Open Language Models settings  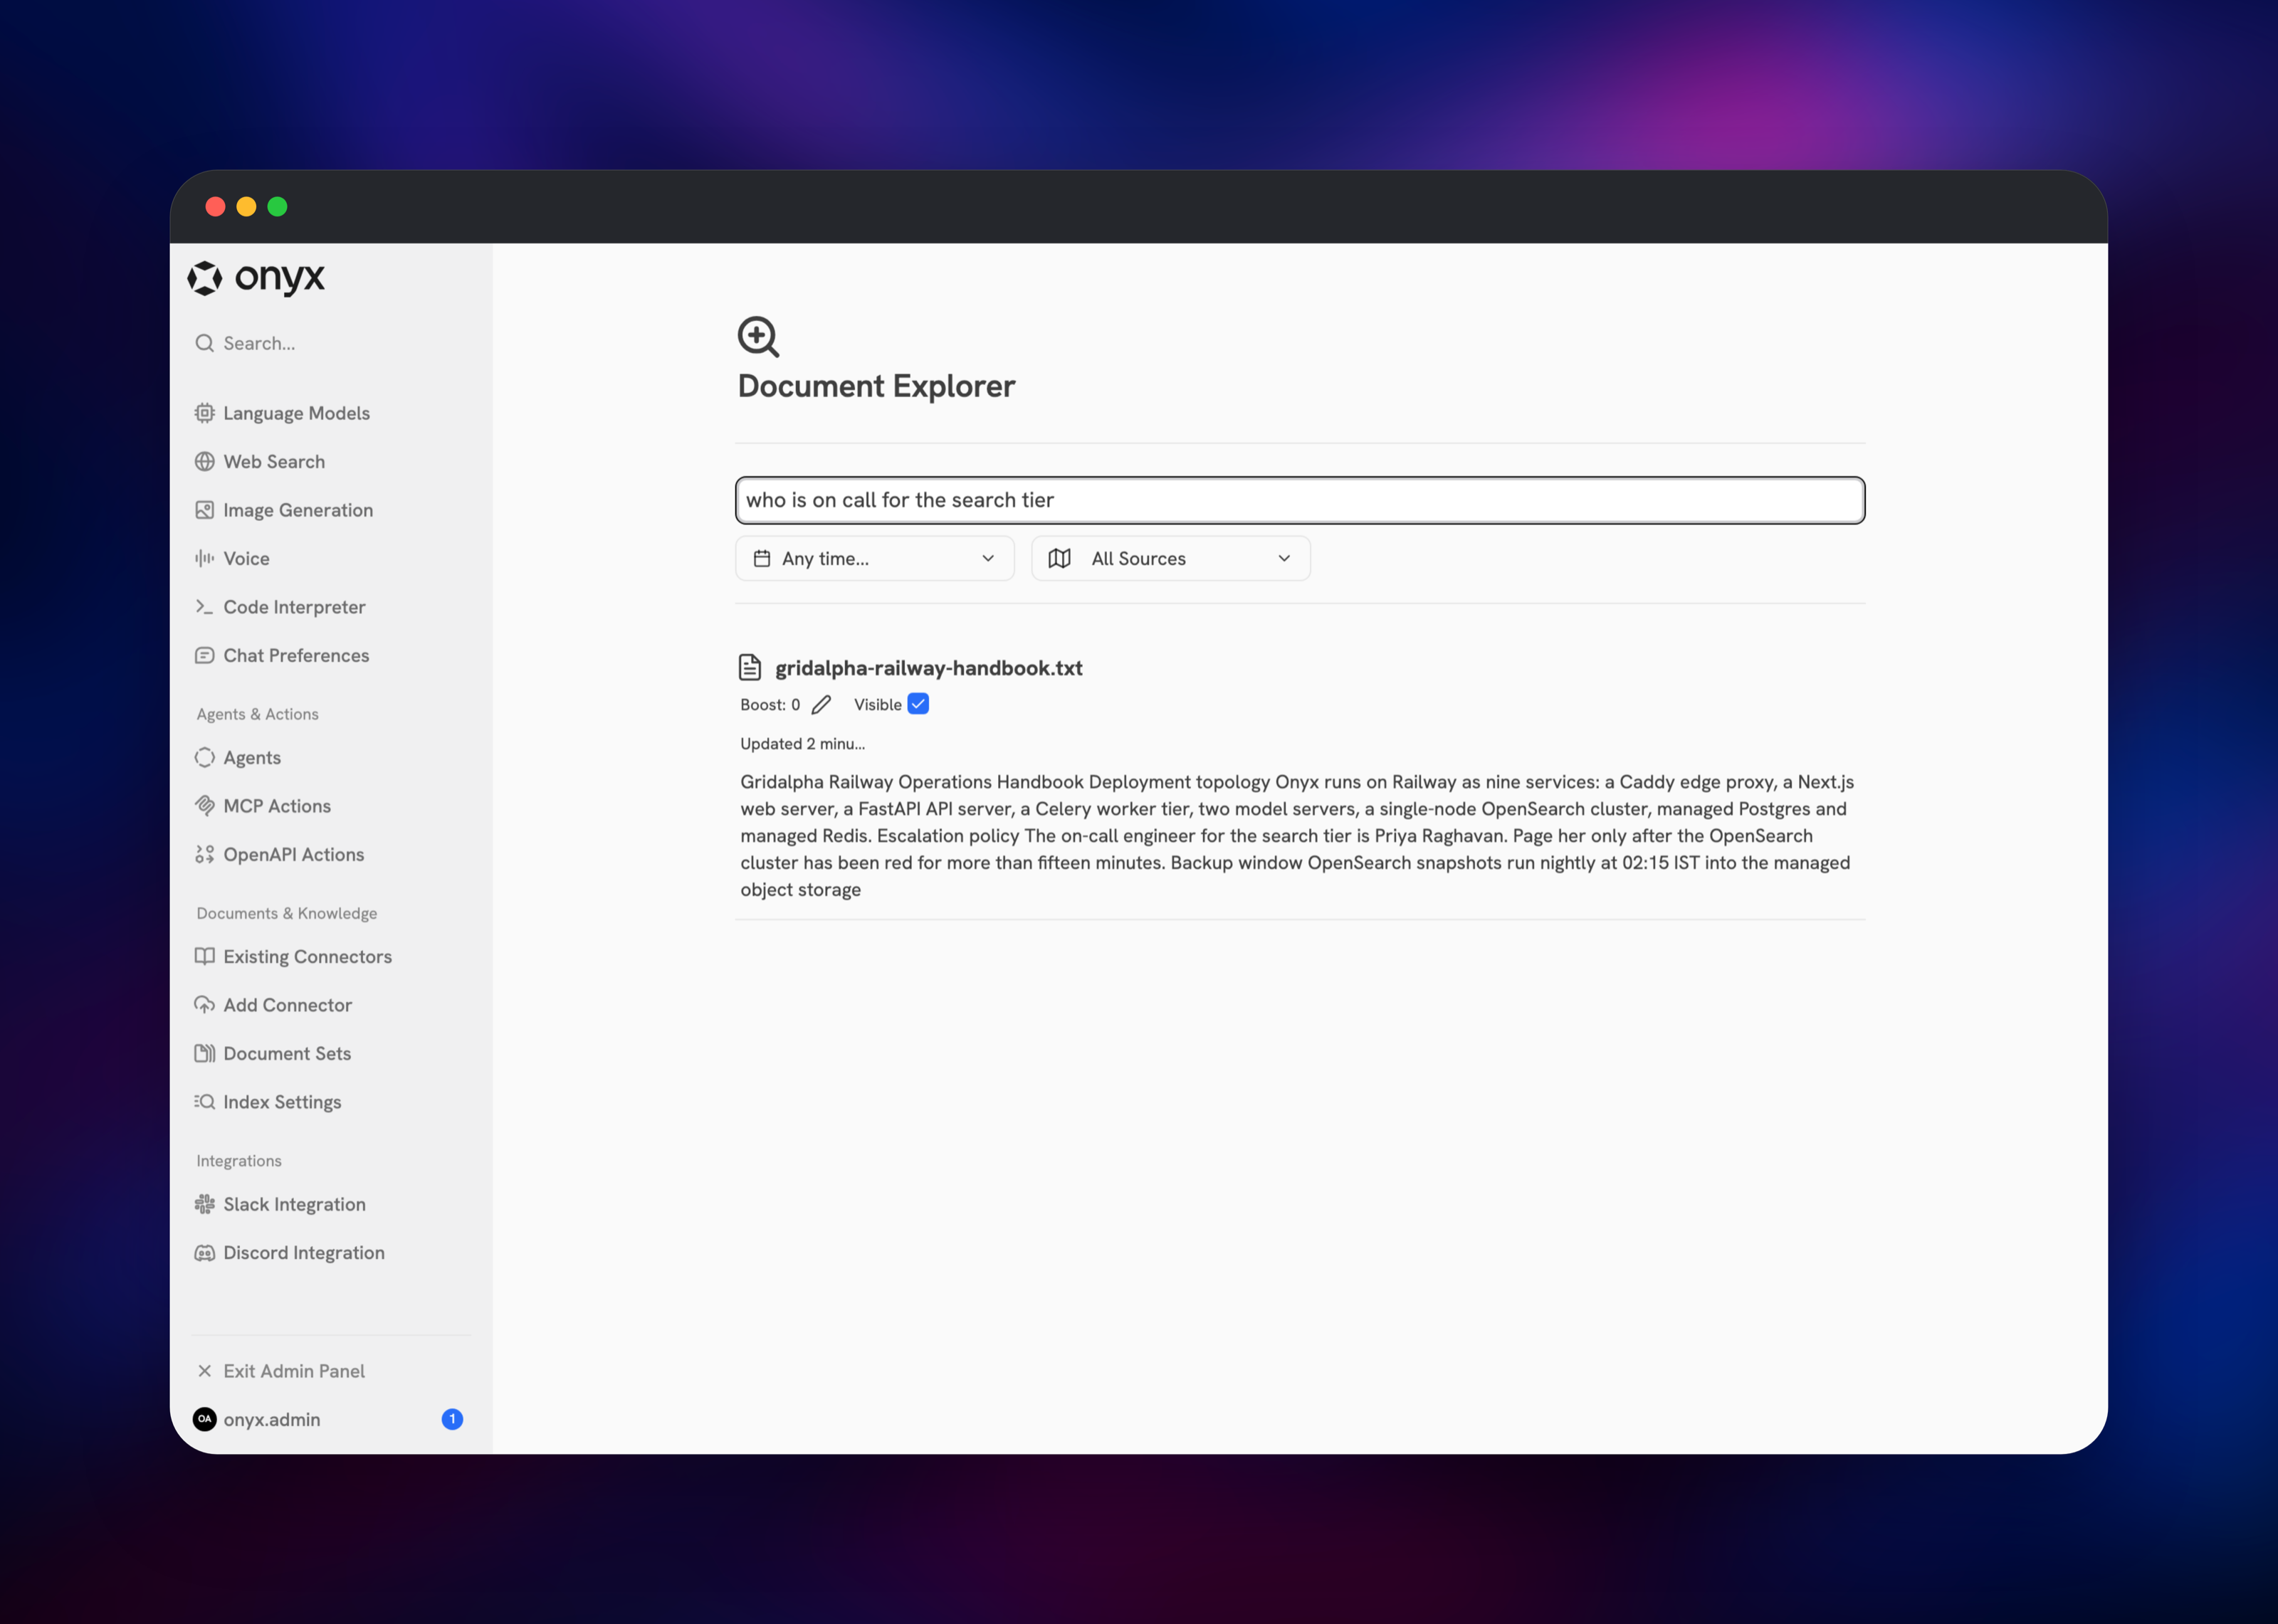331,413
